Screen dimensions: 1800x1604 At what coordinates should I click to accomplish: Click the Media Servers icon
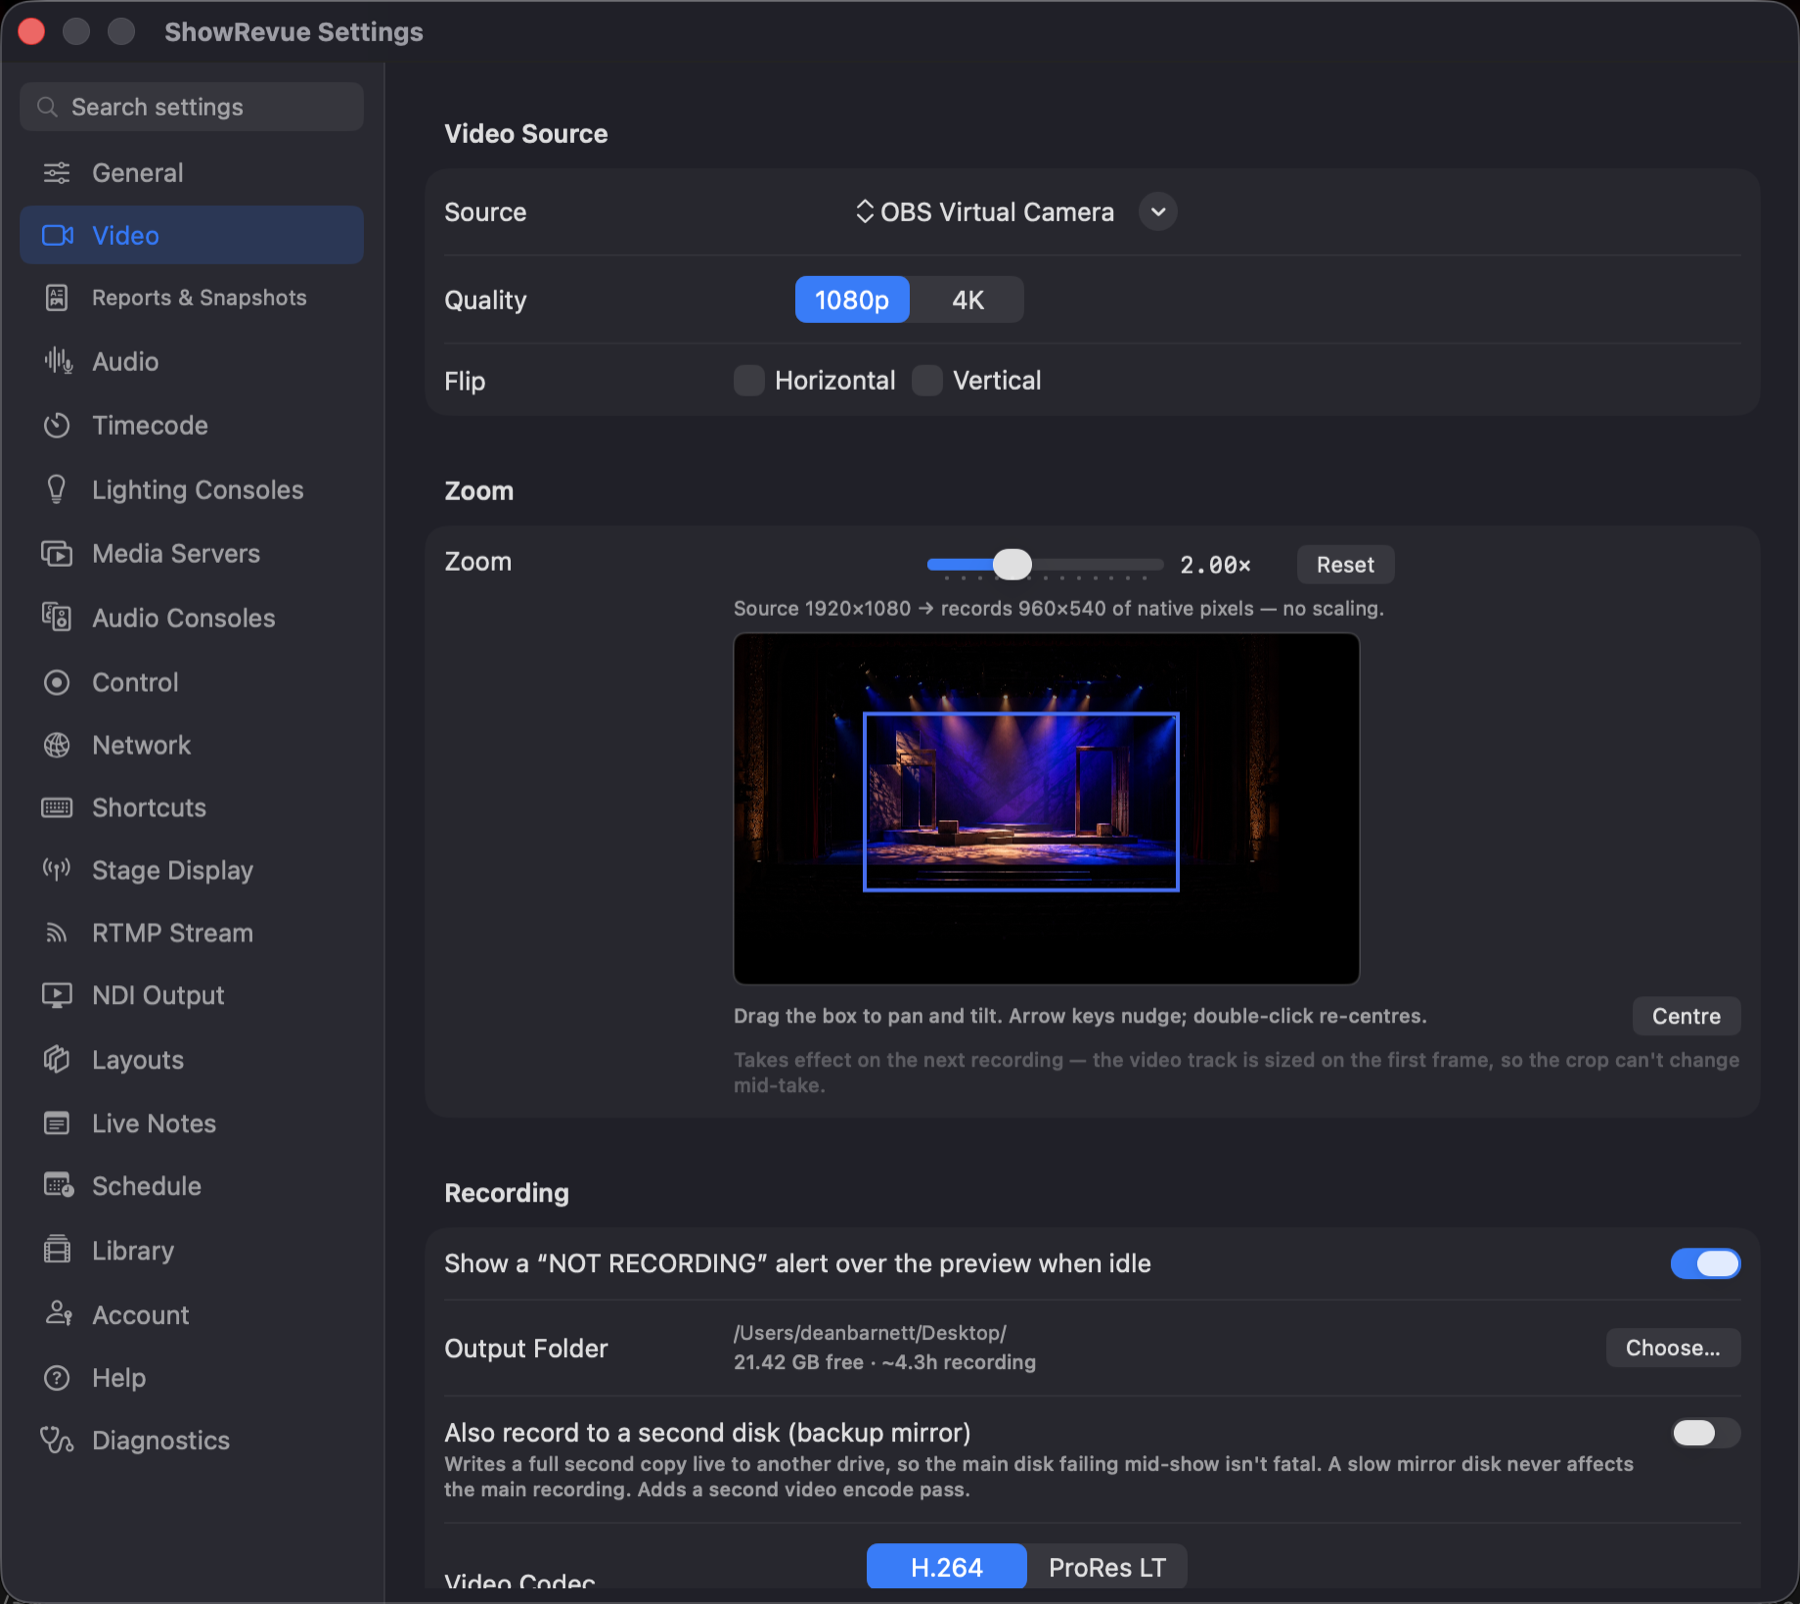57,553
